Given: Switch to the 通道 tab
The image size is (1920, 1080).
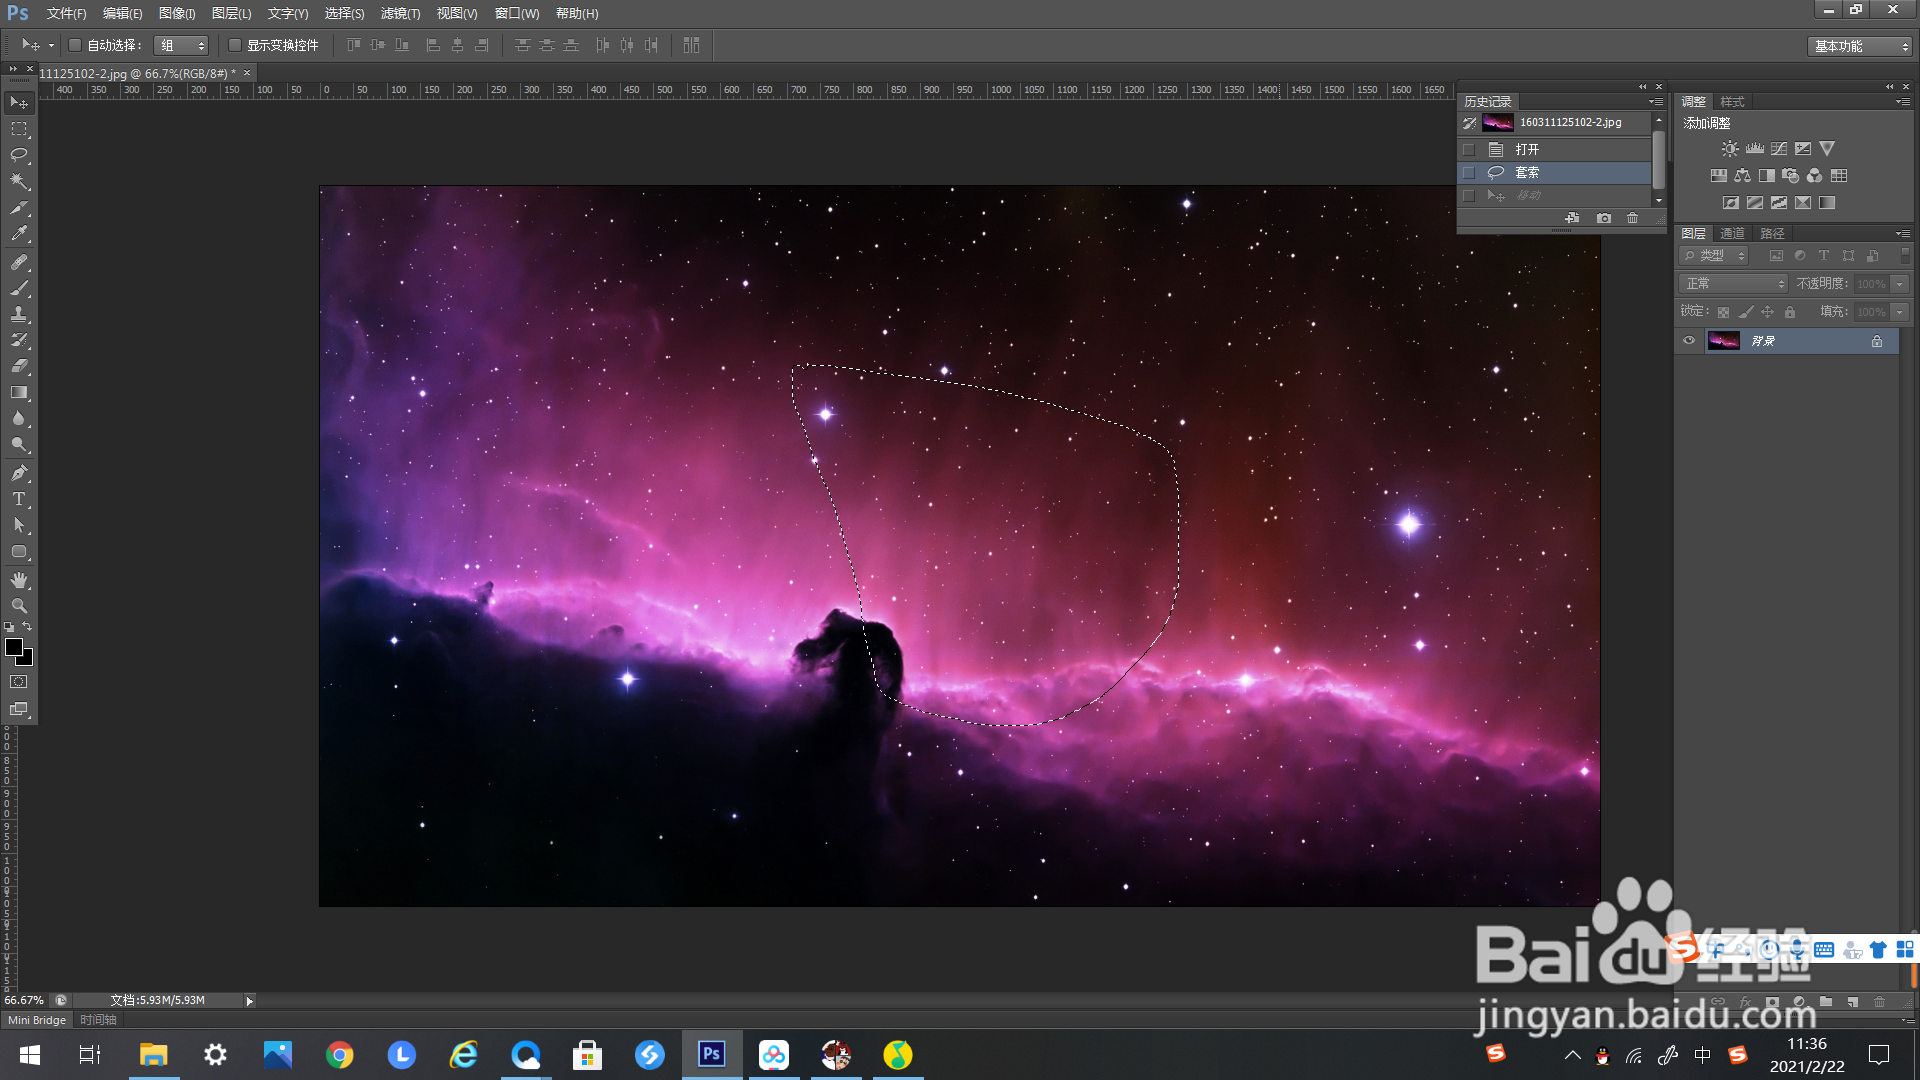Looking at the screenshot, I should (x=1732, y=233).
